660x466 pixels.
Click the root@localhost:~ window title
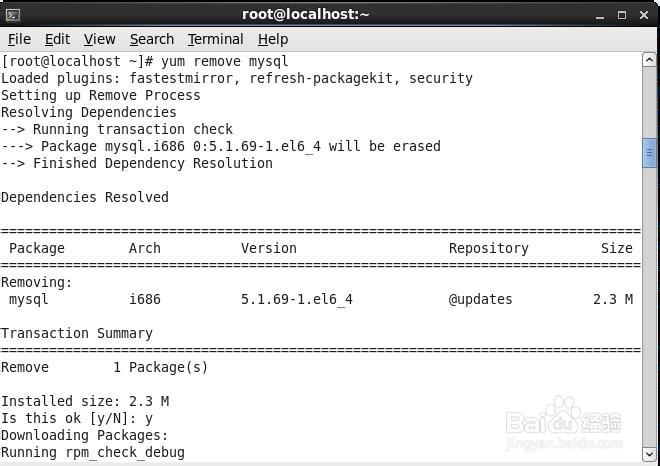coord(306,14)
